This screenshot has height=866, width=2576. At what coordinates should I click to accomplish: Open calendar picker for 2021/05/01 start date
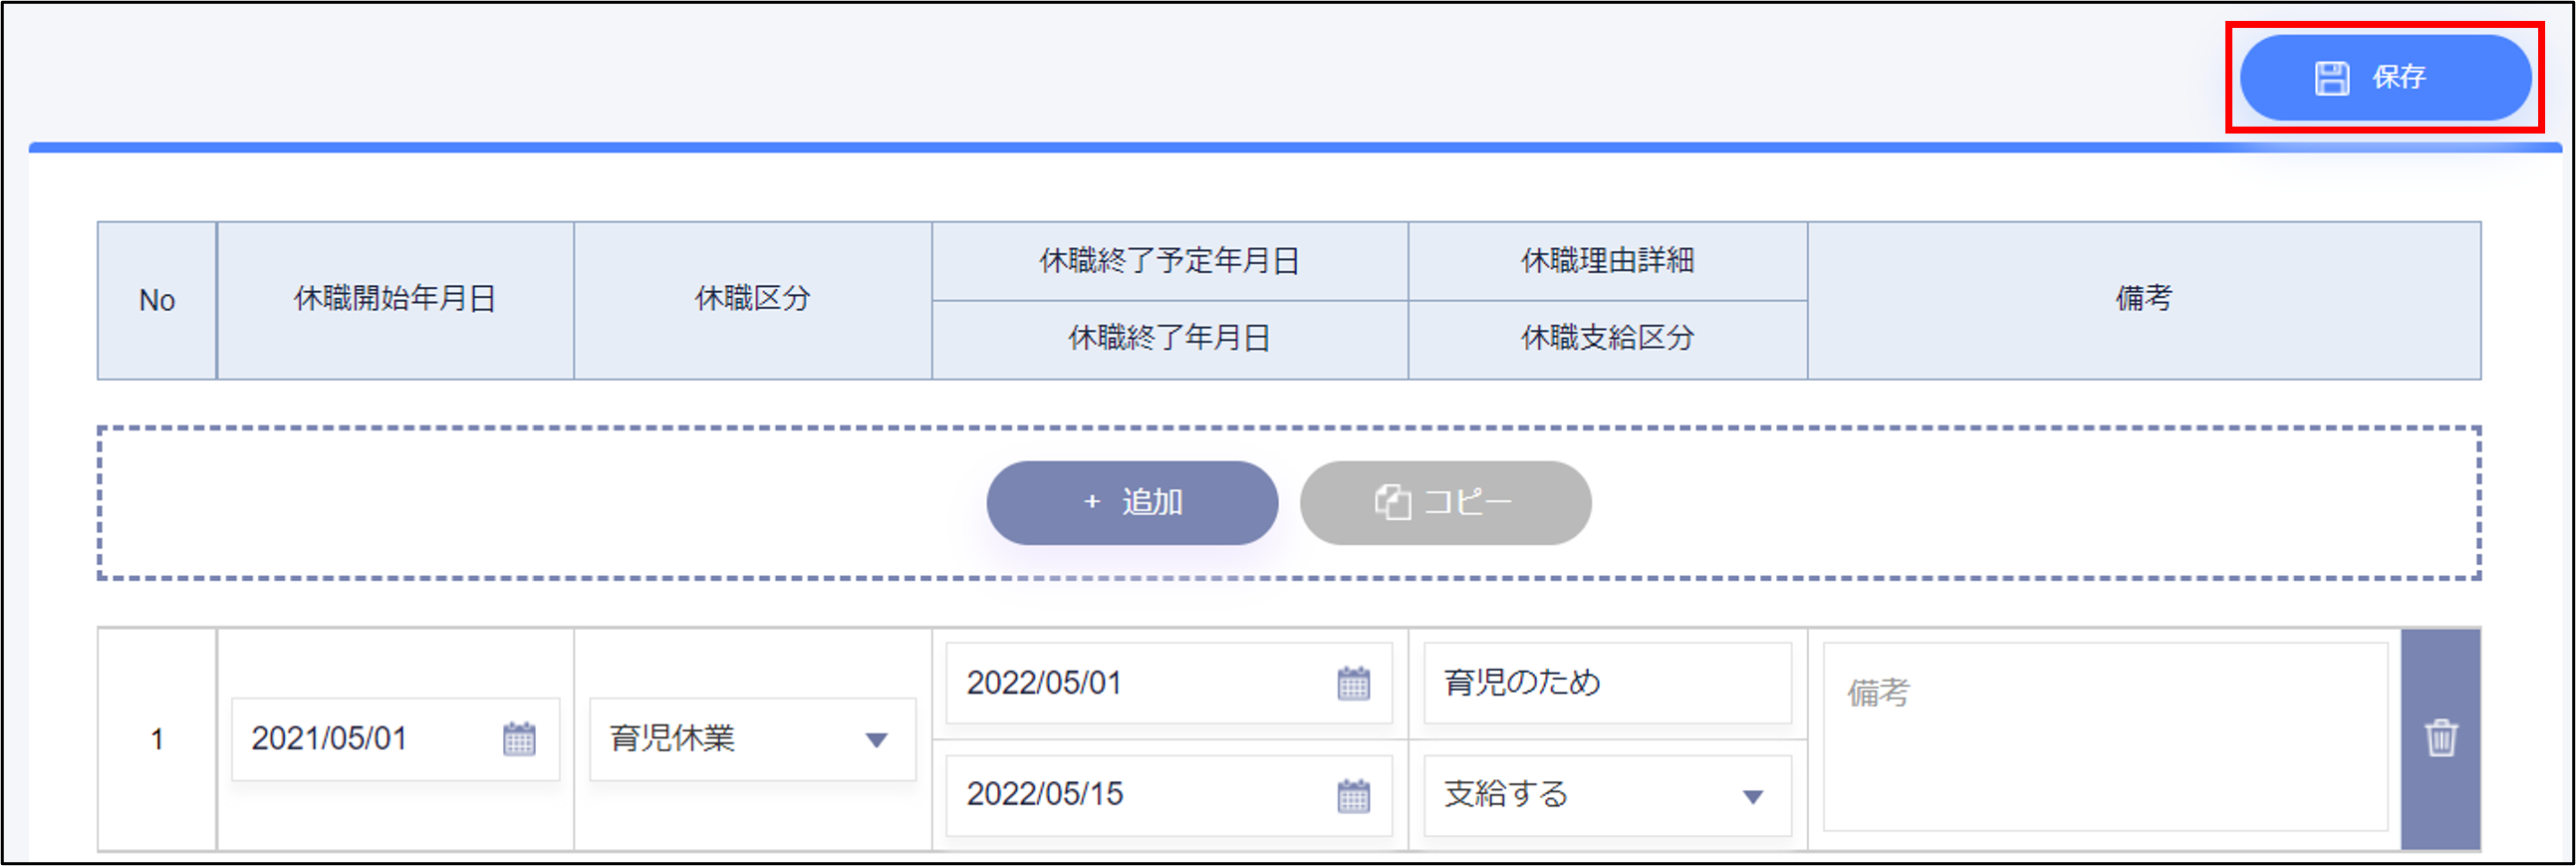518,739
